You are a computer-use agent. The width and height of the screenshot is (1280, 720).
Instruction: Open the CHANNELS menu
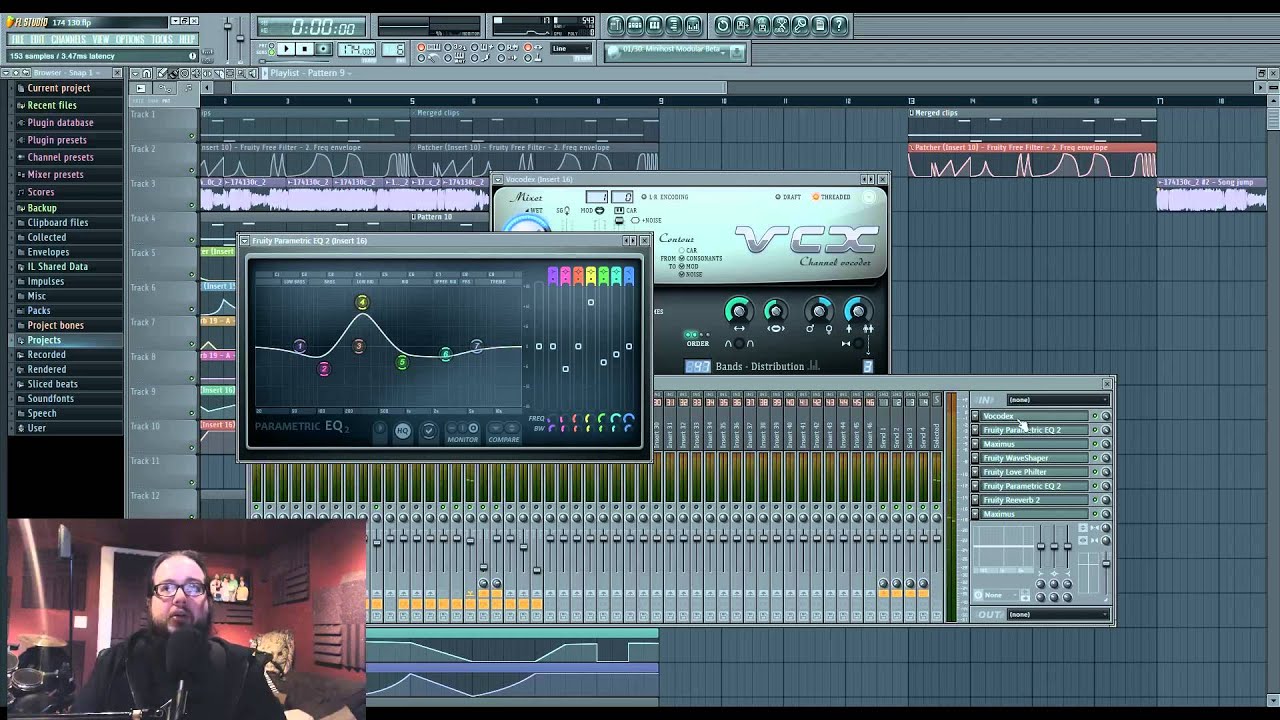68,40
